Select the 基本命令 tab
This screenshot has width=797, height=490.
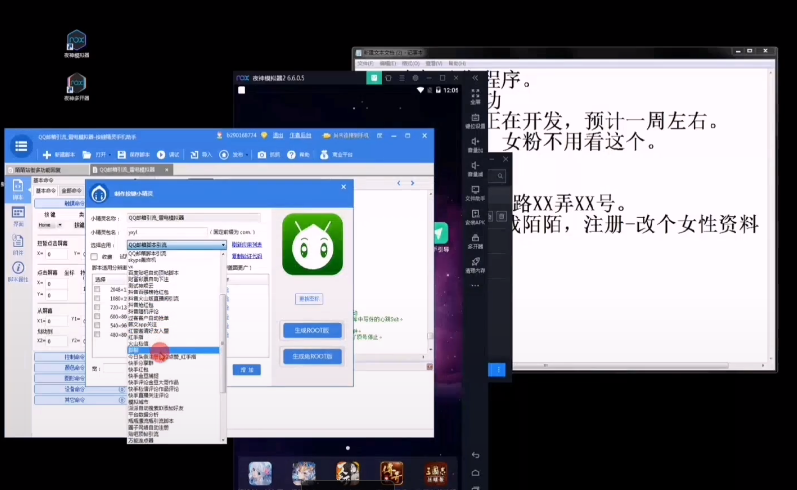tap(45, 191)
